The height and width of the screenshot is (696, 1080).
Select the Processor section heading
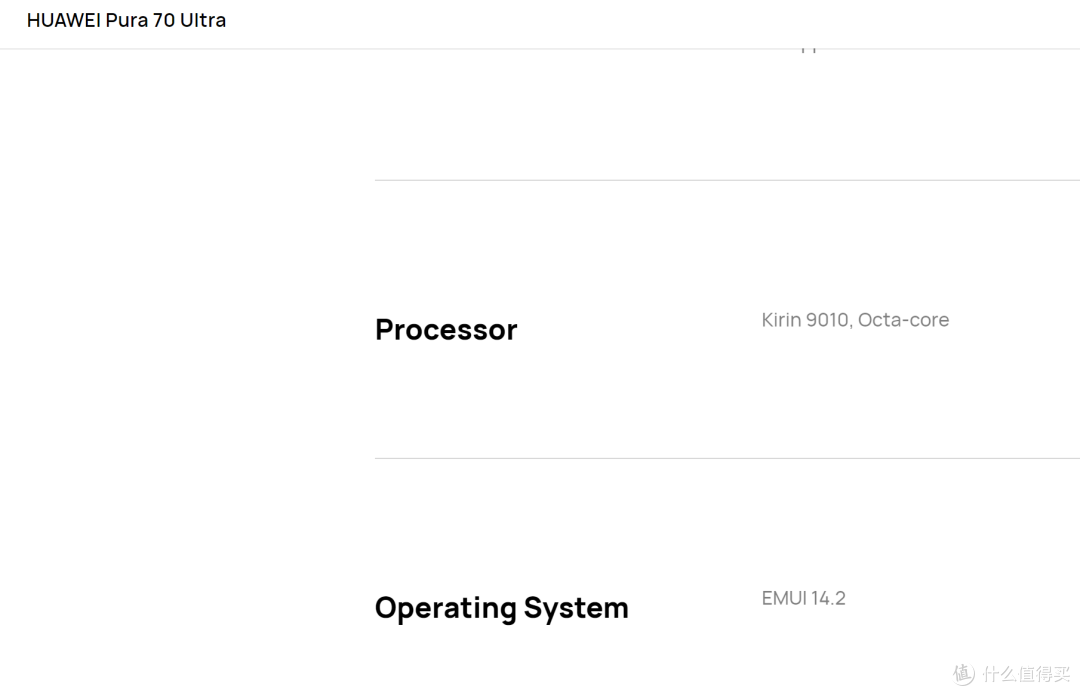446,330
